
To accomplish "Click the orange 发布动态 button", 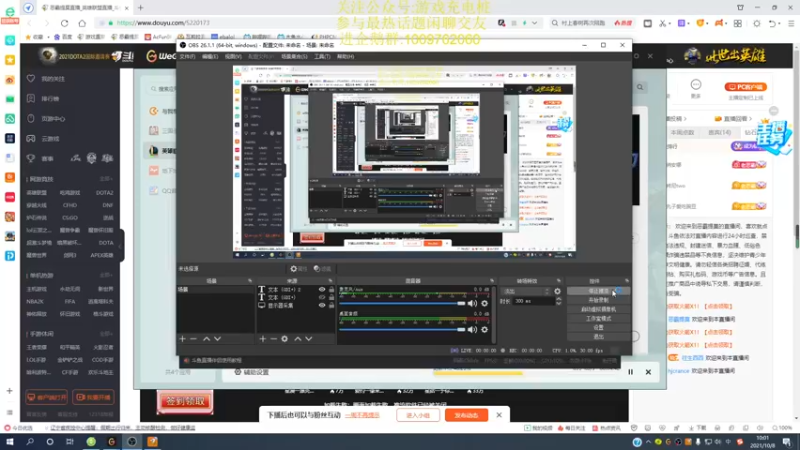I will pyautogui.click(x=466, y=415).
